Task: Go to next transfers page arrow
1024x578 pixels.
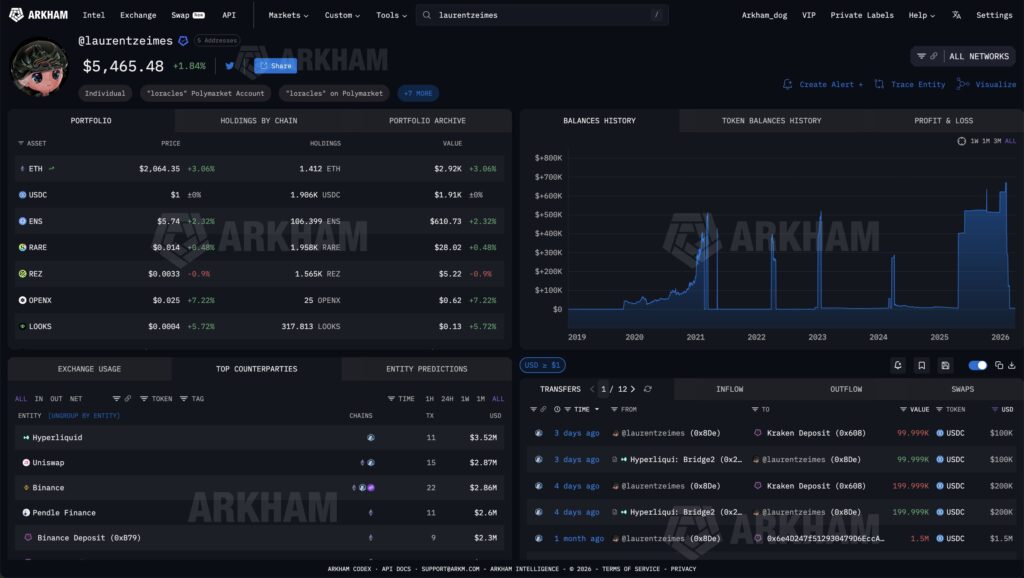Action: (633, 389)
